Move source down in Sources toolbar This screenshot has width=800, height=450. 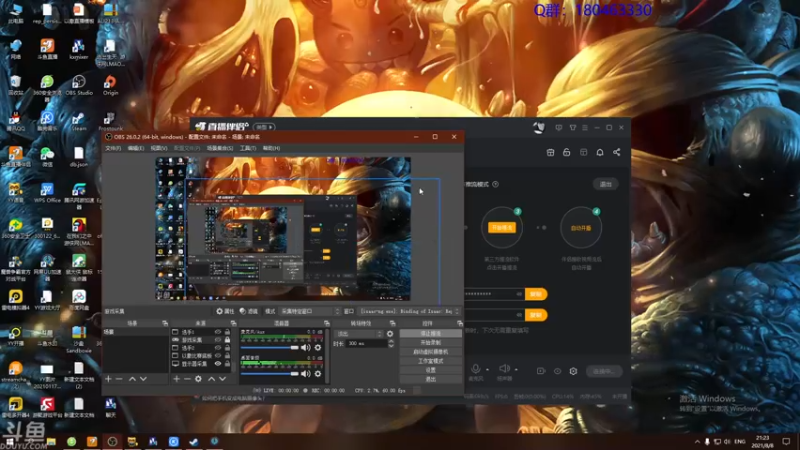click(222, 379)
